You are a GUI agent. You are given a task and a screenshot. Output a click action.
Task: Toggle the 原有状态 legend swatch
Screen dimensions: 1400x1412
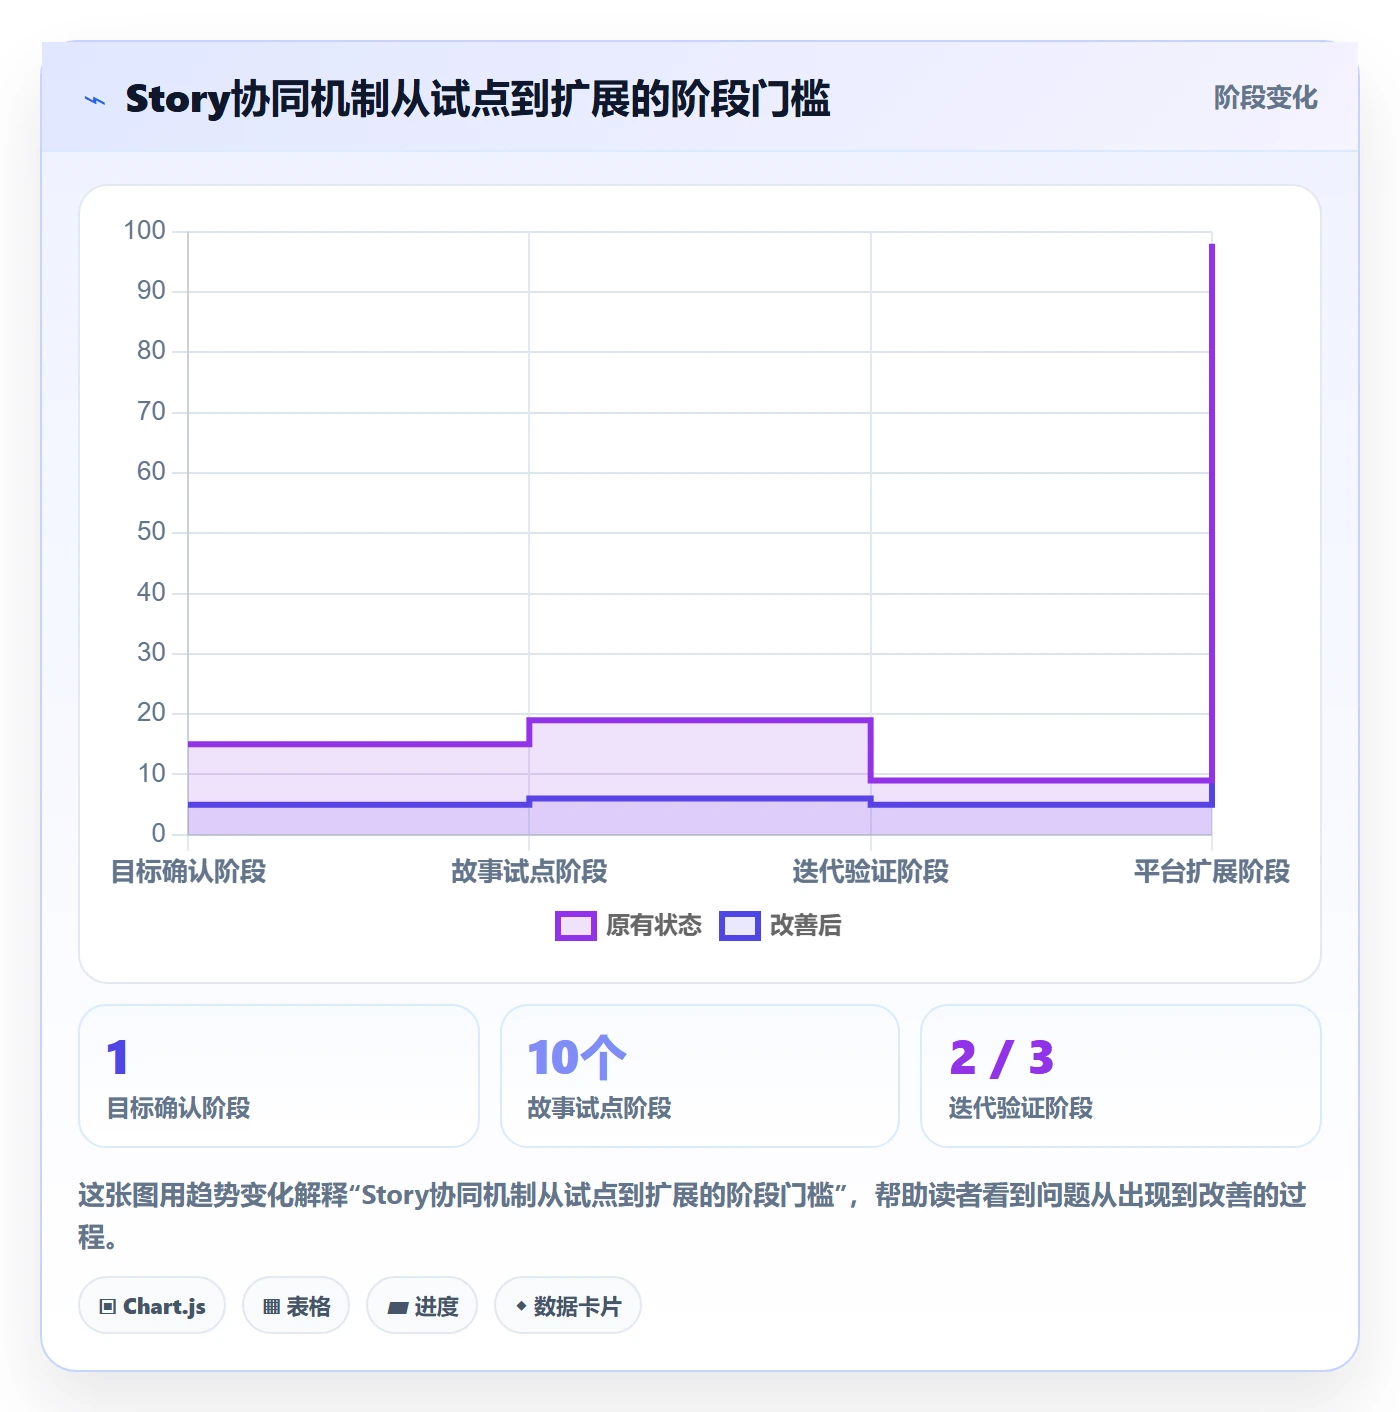point(576,926)
